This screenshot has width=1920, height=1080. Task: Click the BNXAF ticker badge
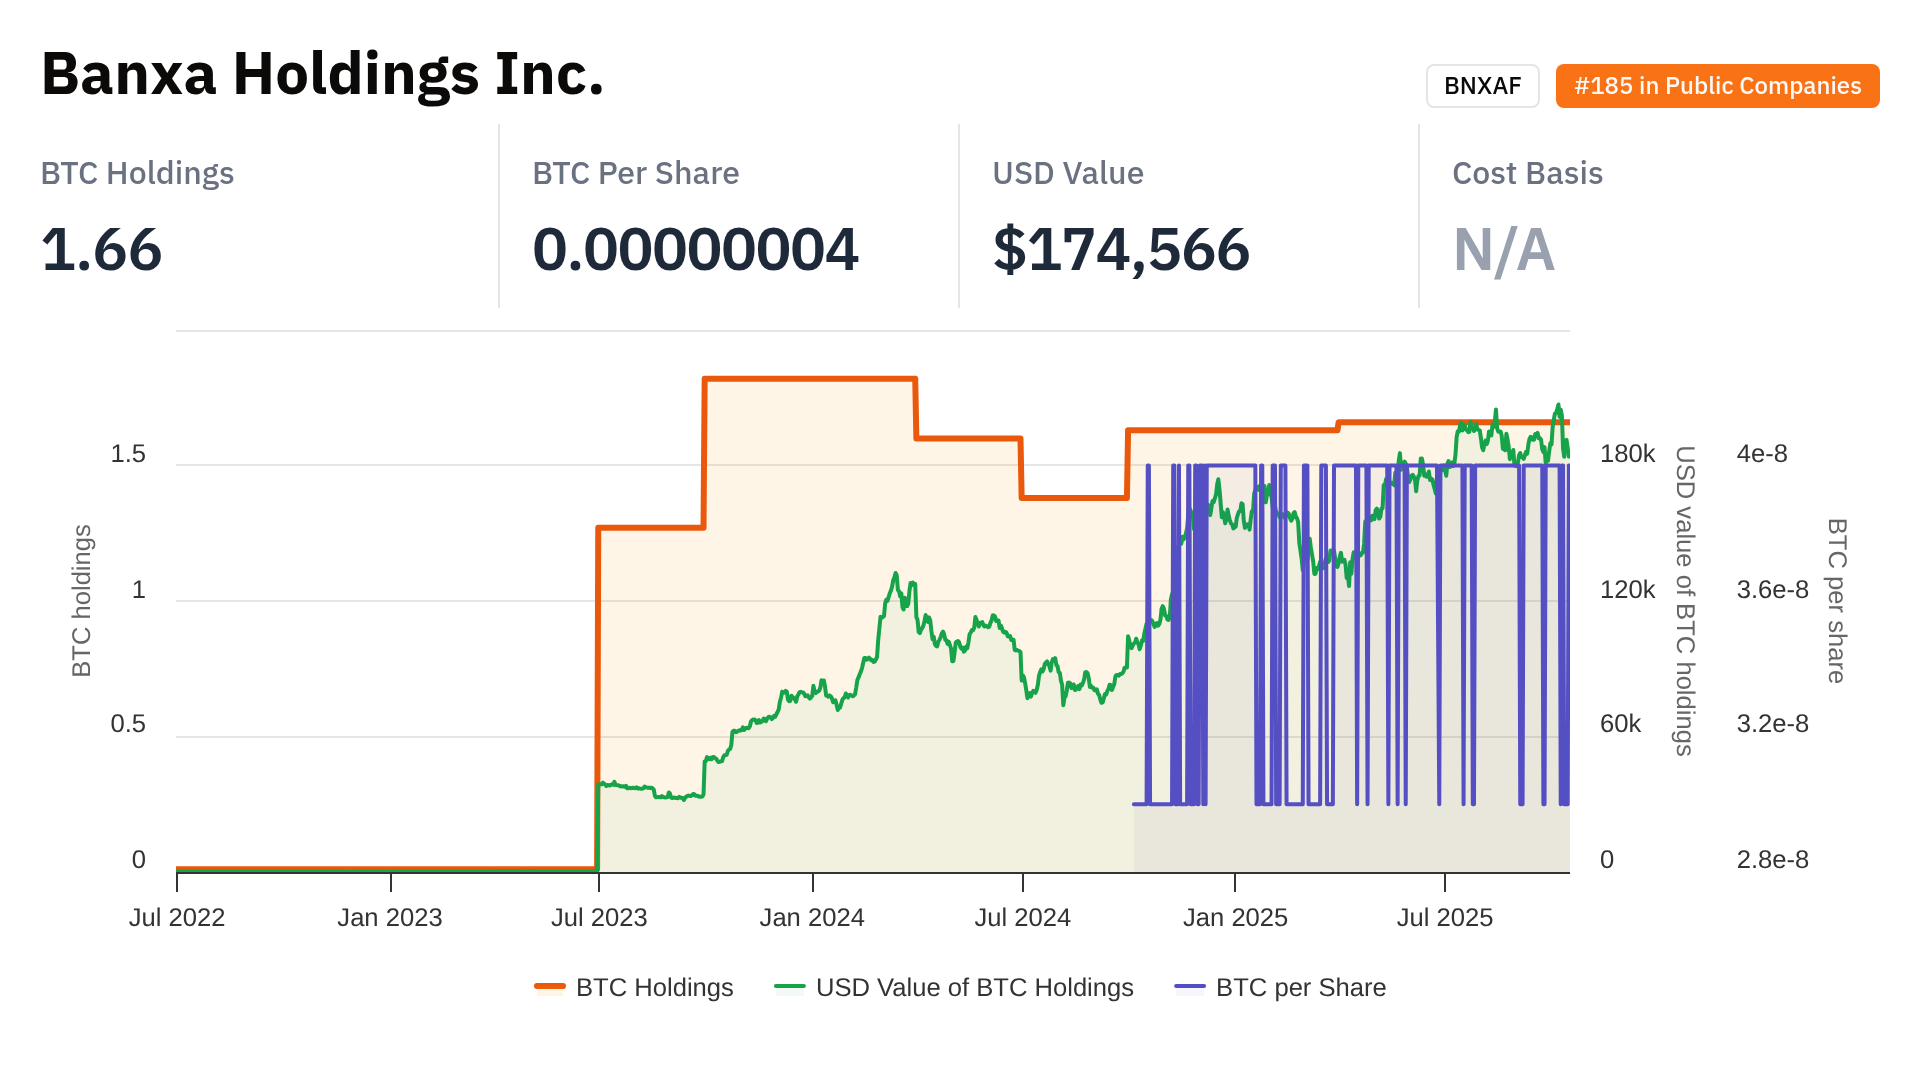(1482, 86)
